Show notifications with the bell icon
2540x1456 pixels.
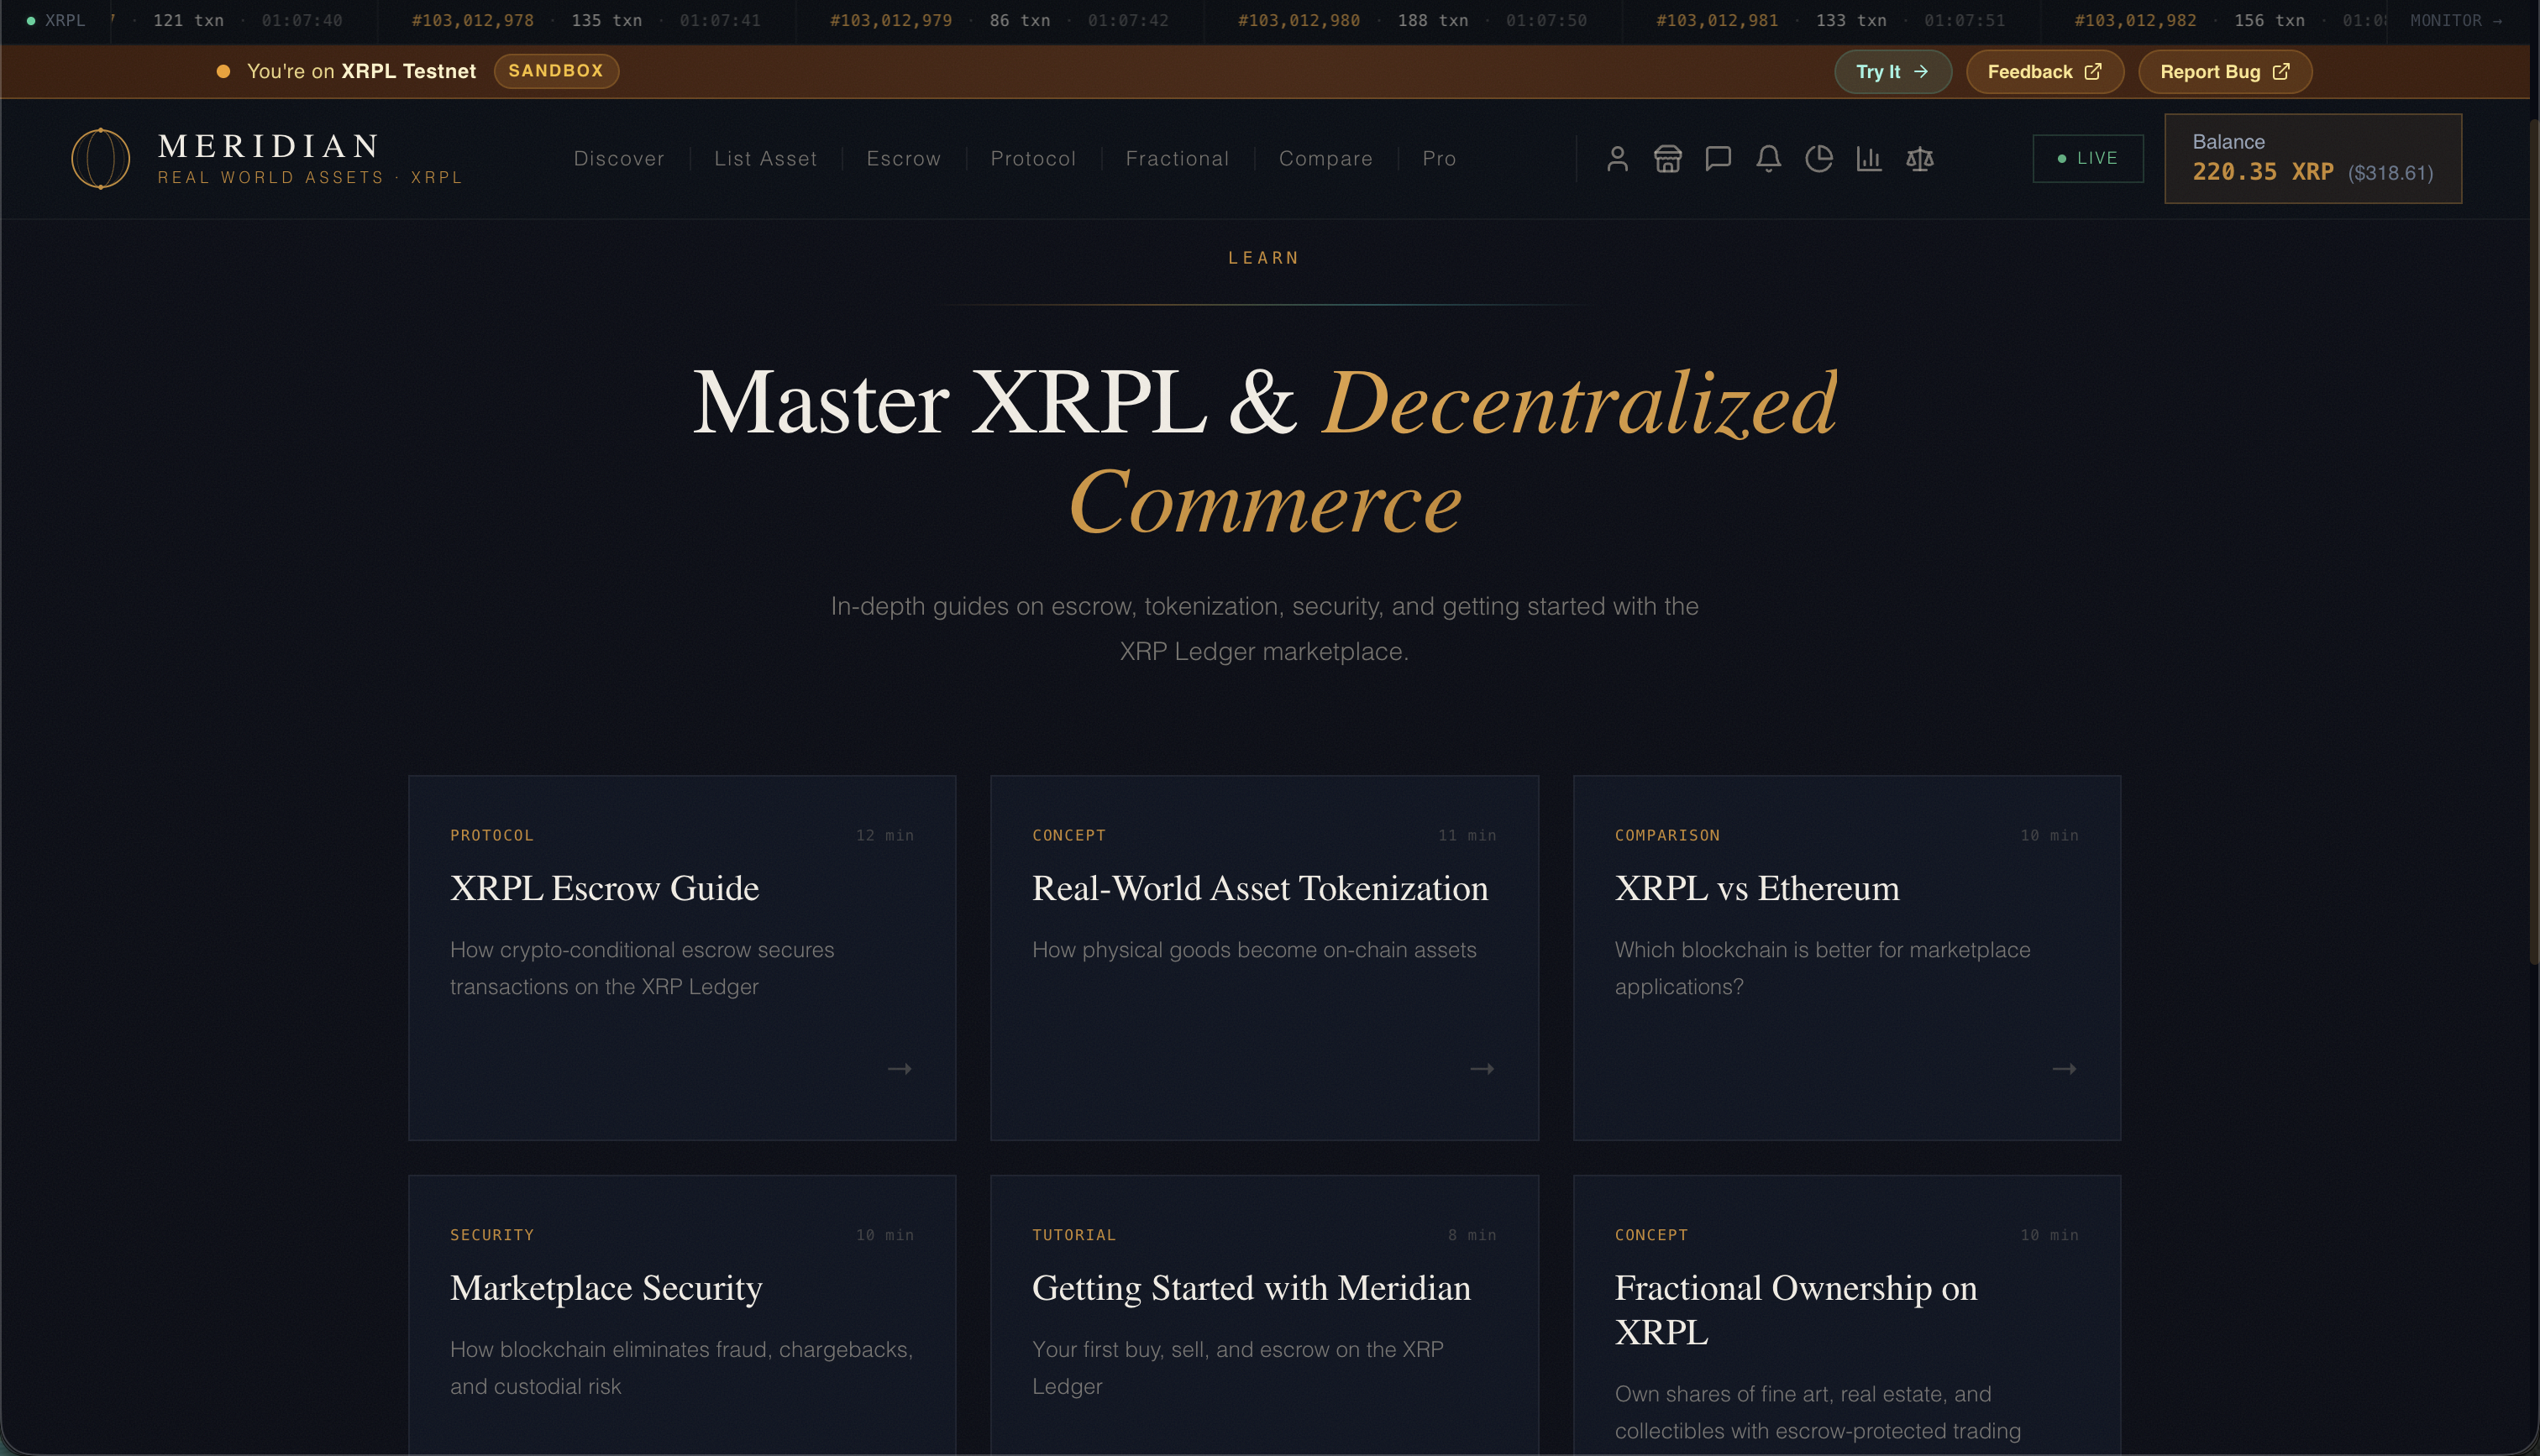(1768, 159)
